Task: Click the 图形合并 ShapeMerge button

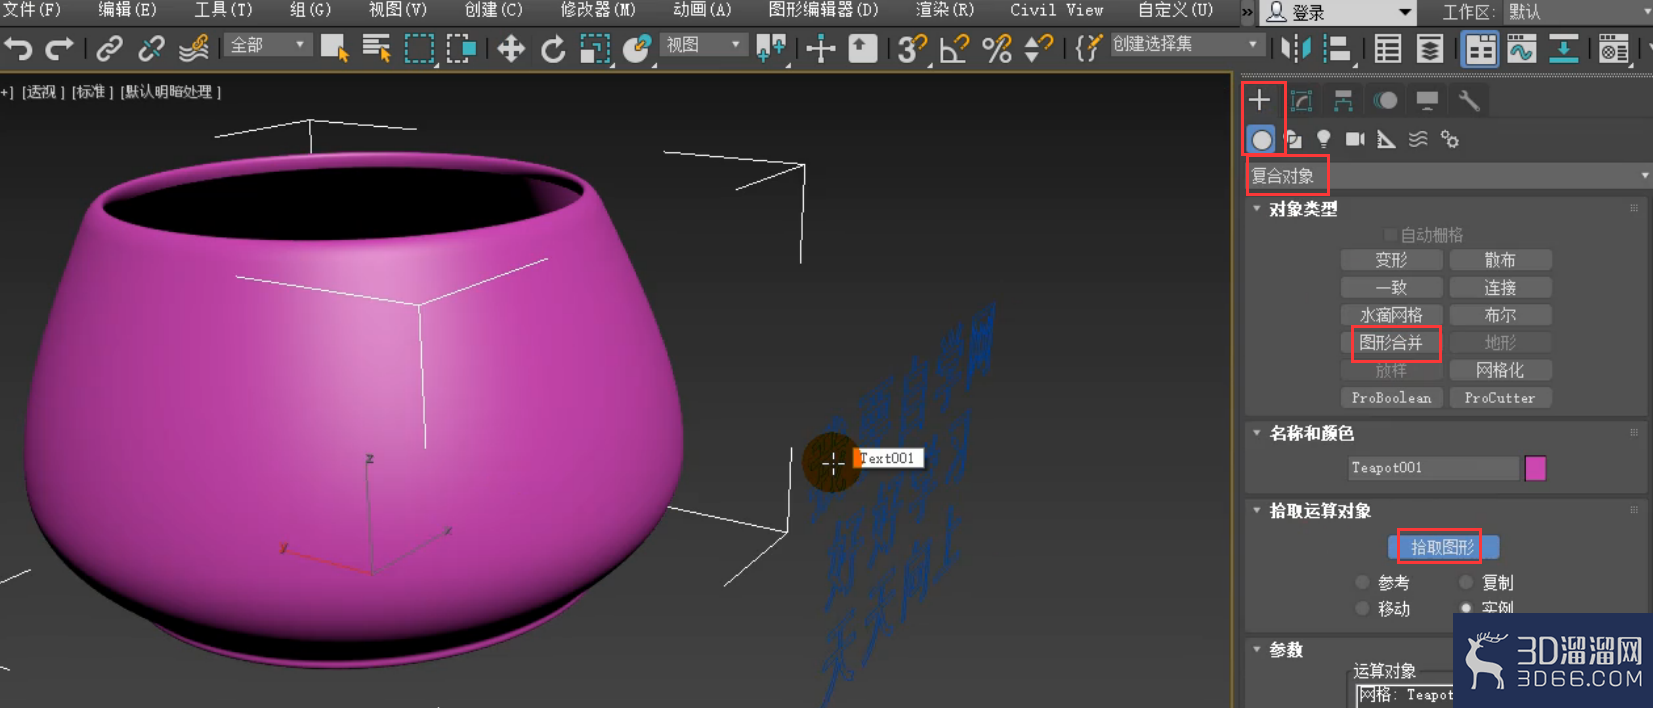Action: point(1391,343)
